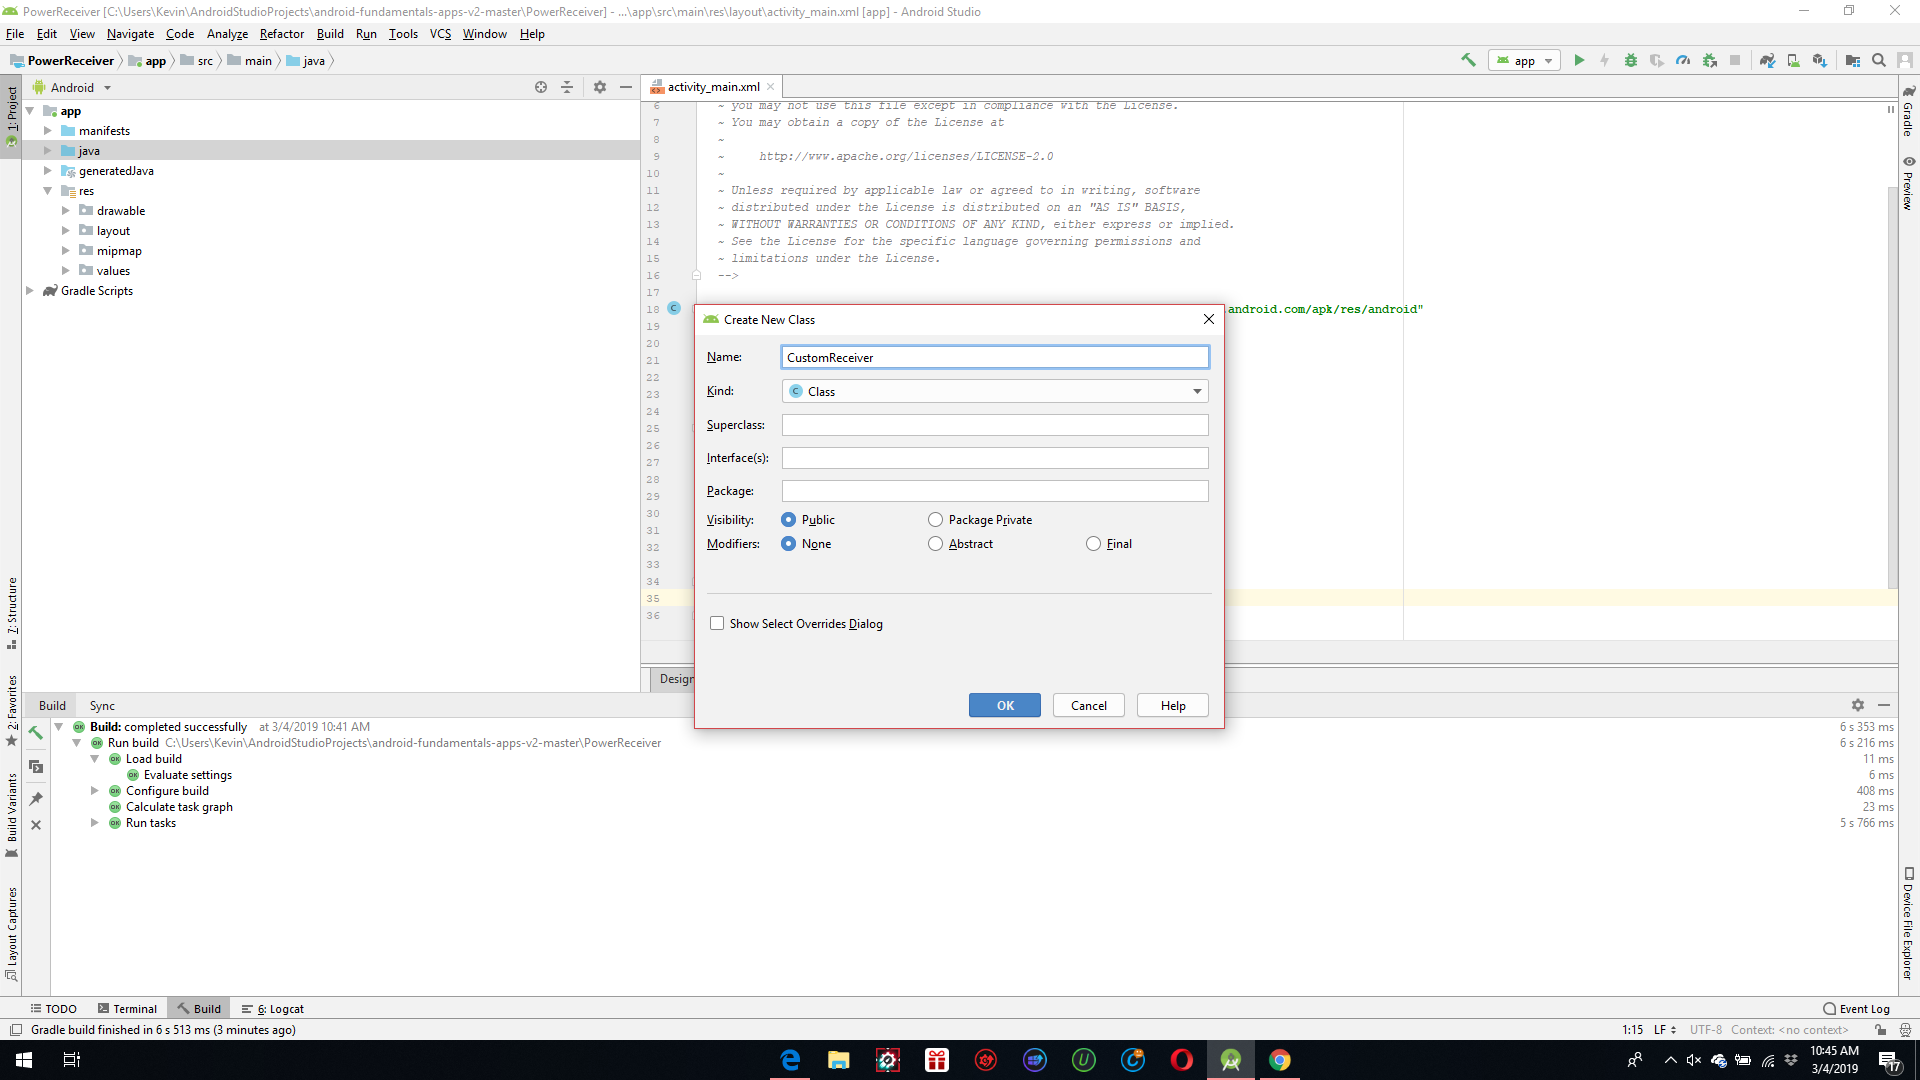Open Chrome from the taskbar
The image size is (1920, 1080).
(1280, 1060)
